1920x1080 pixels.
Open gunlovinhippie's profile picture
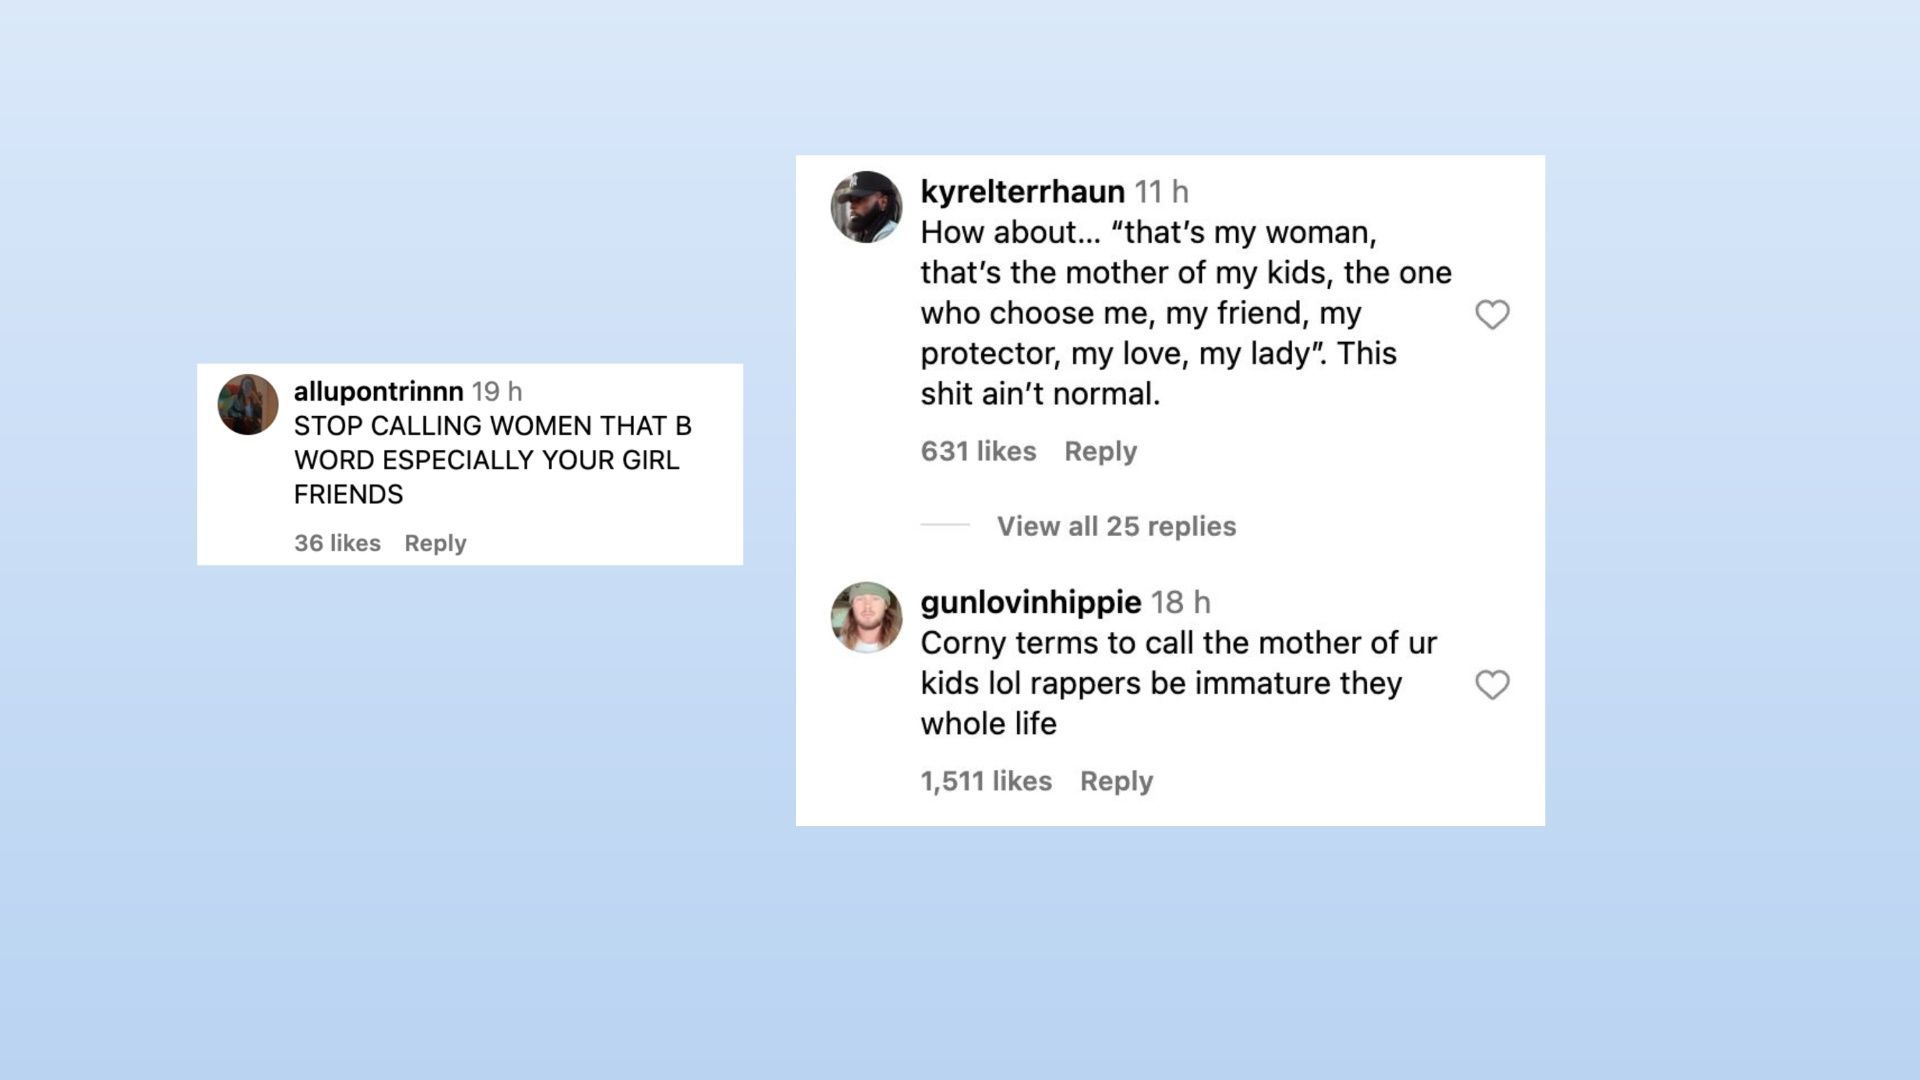click(866, 618)
